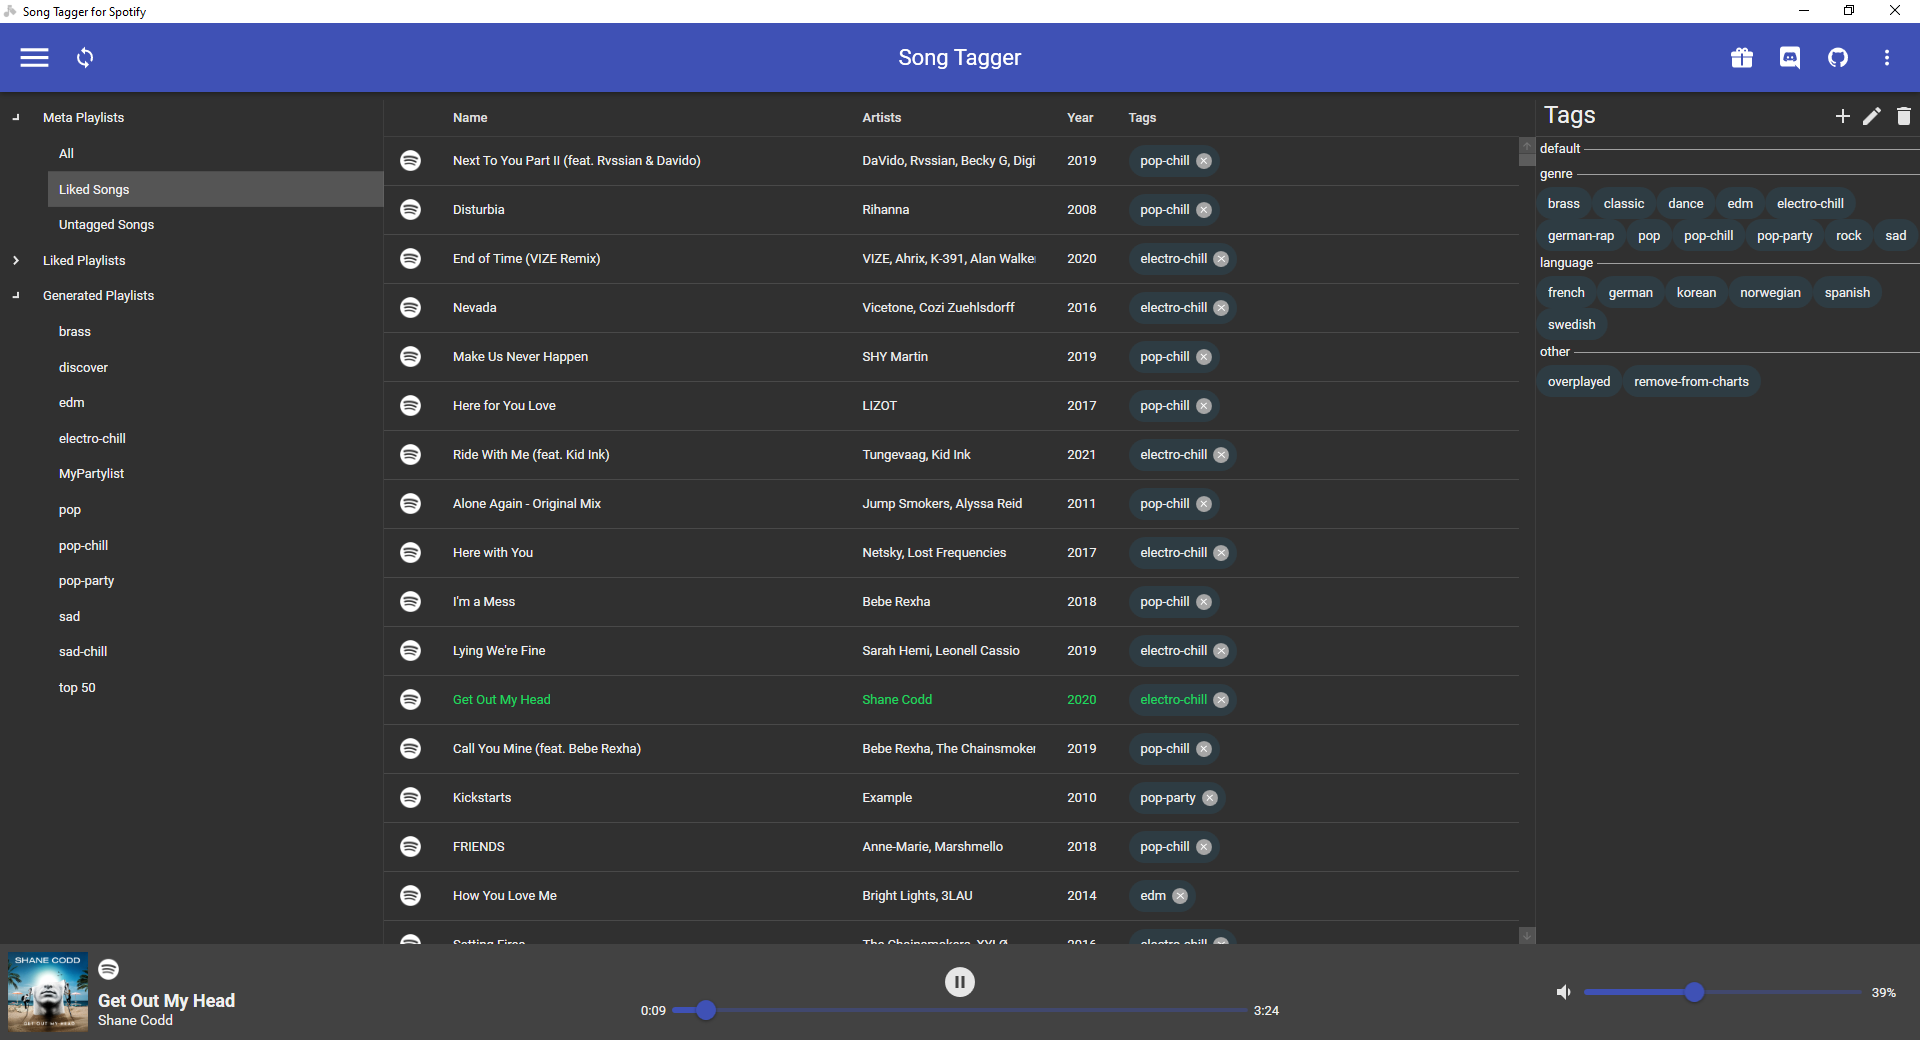Sort songs by Artists column header
This screenshot has height=1040, width=1920.
coord(882,118)
